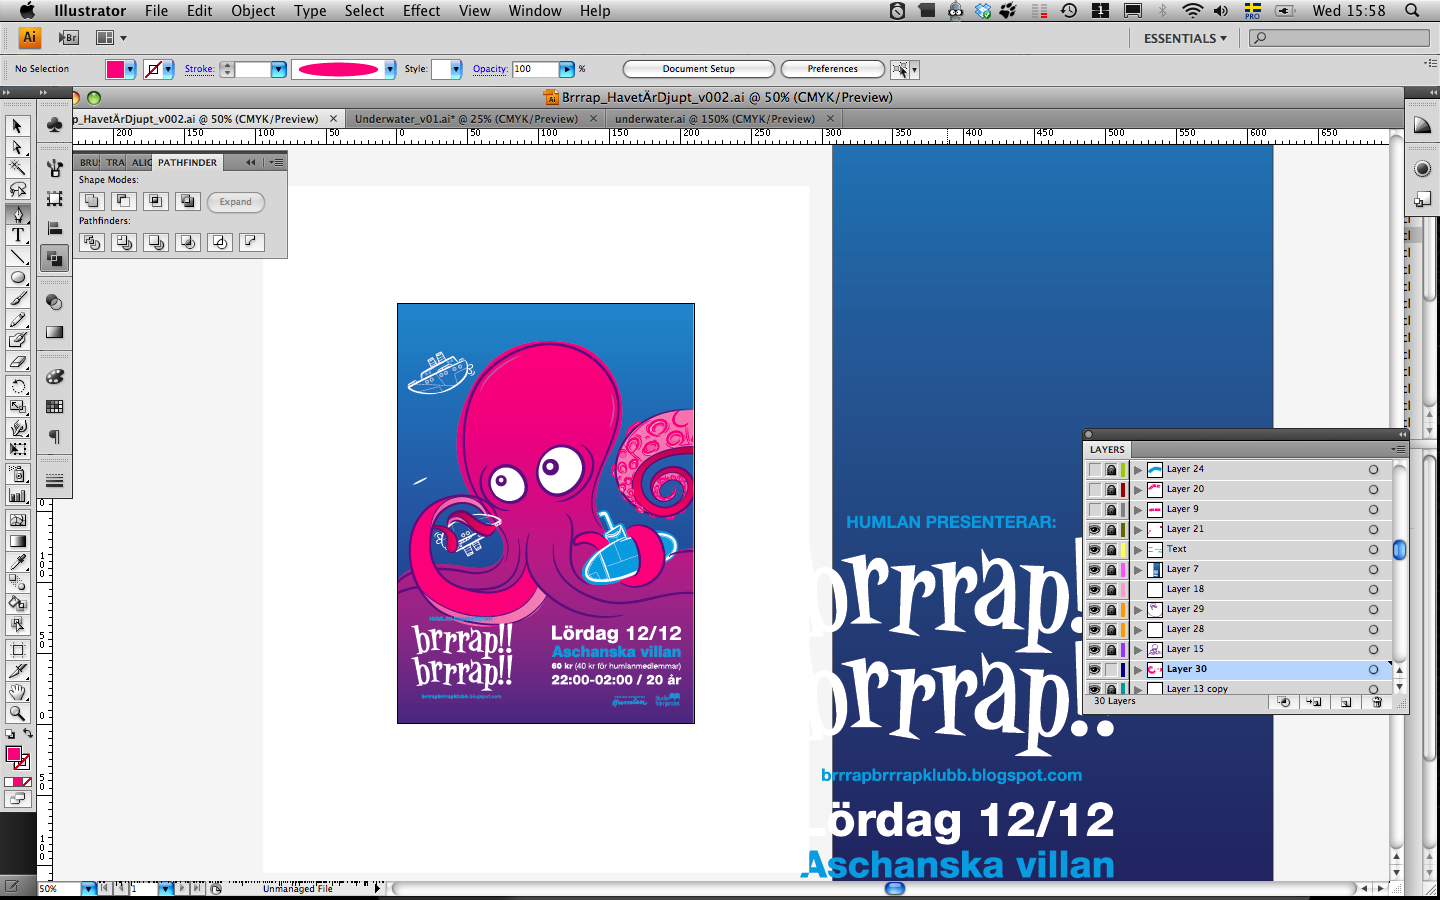Create new layer in Layers panel
This screenshot has width=1440, height=900.
tap(1345, 702)
